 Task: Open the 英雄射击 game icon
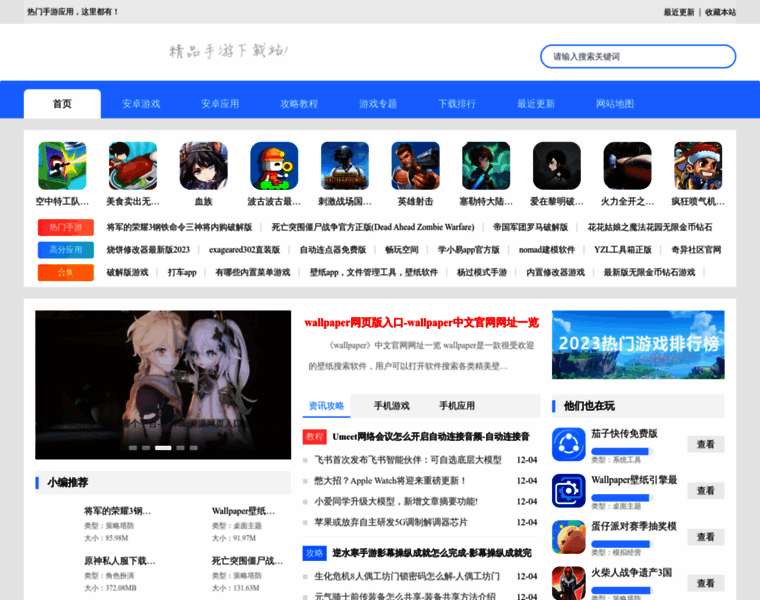tap(415, 166)
